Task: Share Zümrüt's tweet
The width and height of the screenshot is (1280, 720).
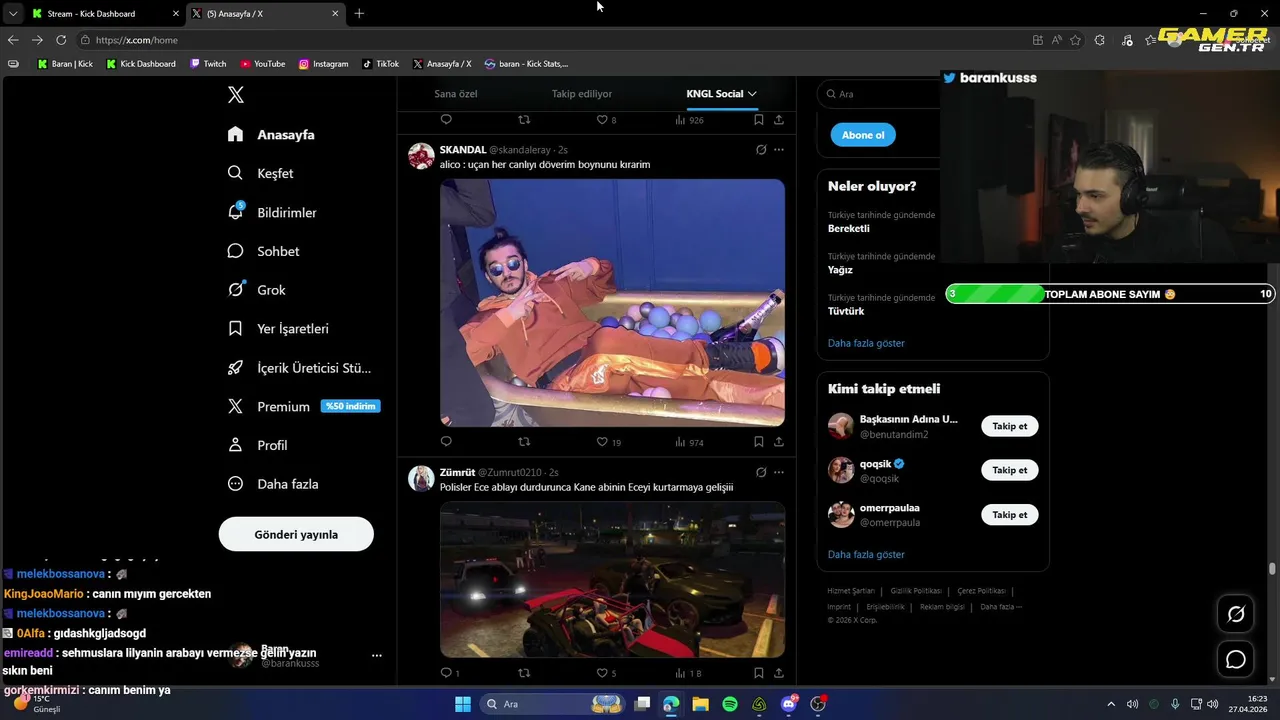Action: pos(779,673)
